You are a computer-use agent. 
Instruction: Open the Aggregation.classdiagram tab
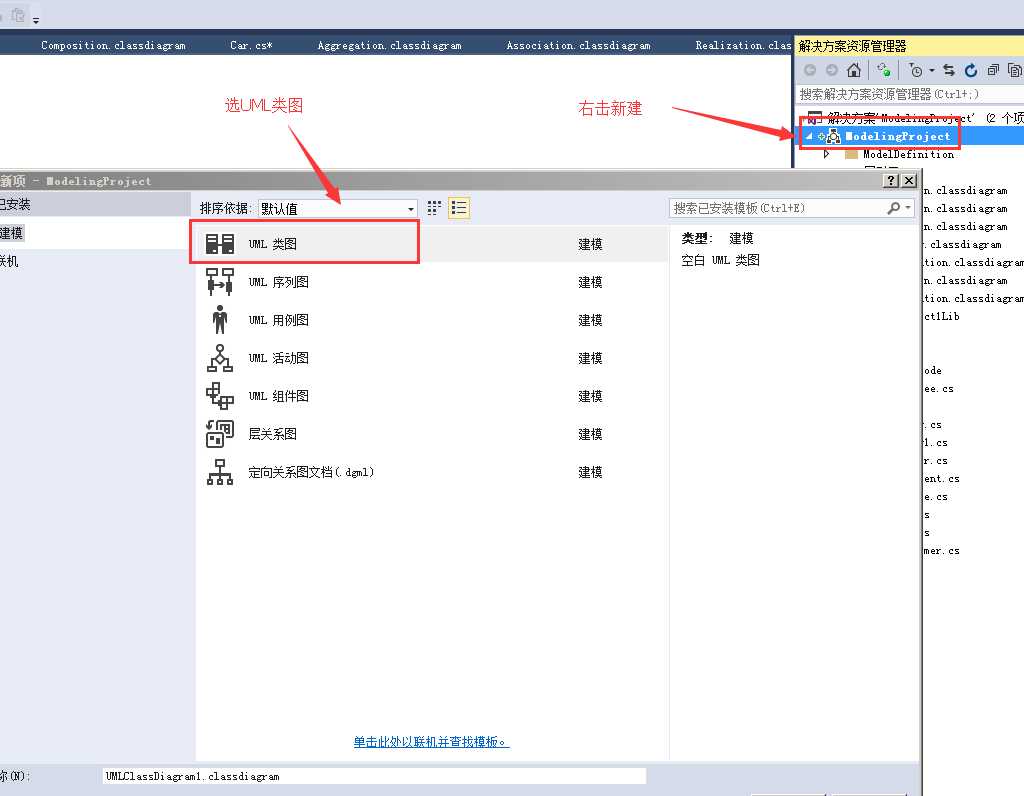[389, 45]
